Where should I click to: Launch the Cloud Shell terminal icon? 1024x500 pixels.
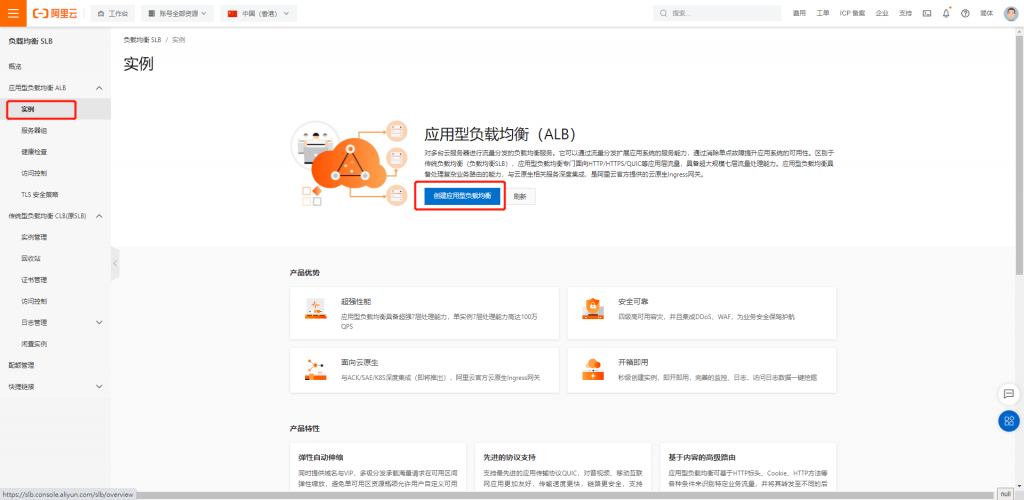927,13
